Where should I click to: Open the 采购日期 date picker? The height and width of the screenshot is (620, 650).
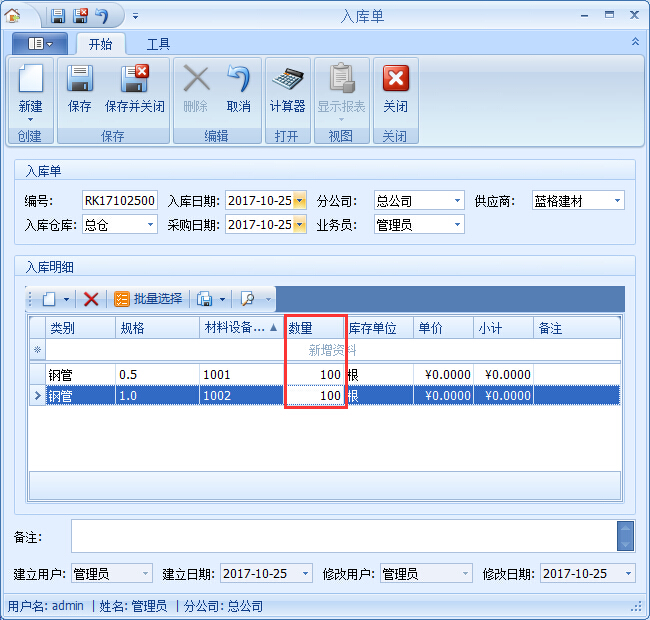299,225
